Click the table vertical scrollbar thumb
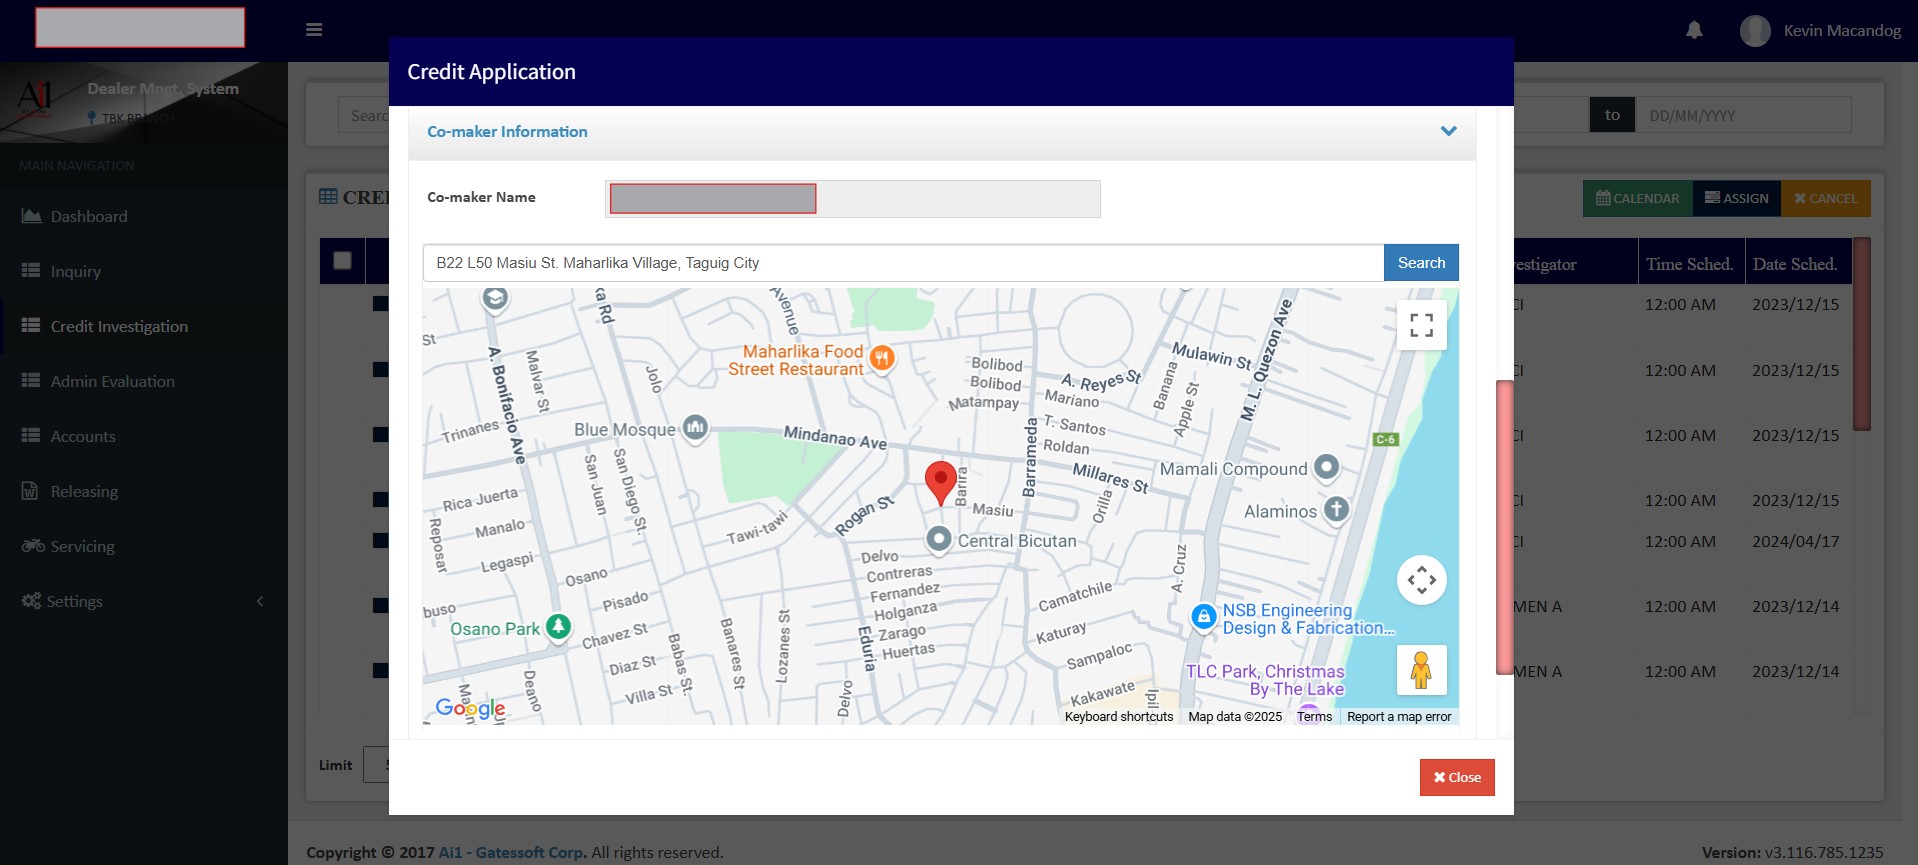This screenshot has height=865, width=1918. 1861,334
